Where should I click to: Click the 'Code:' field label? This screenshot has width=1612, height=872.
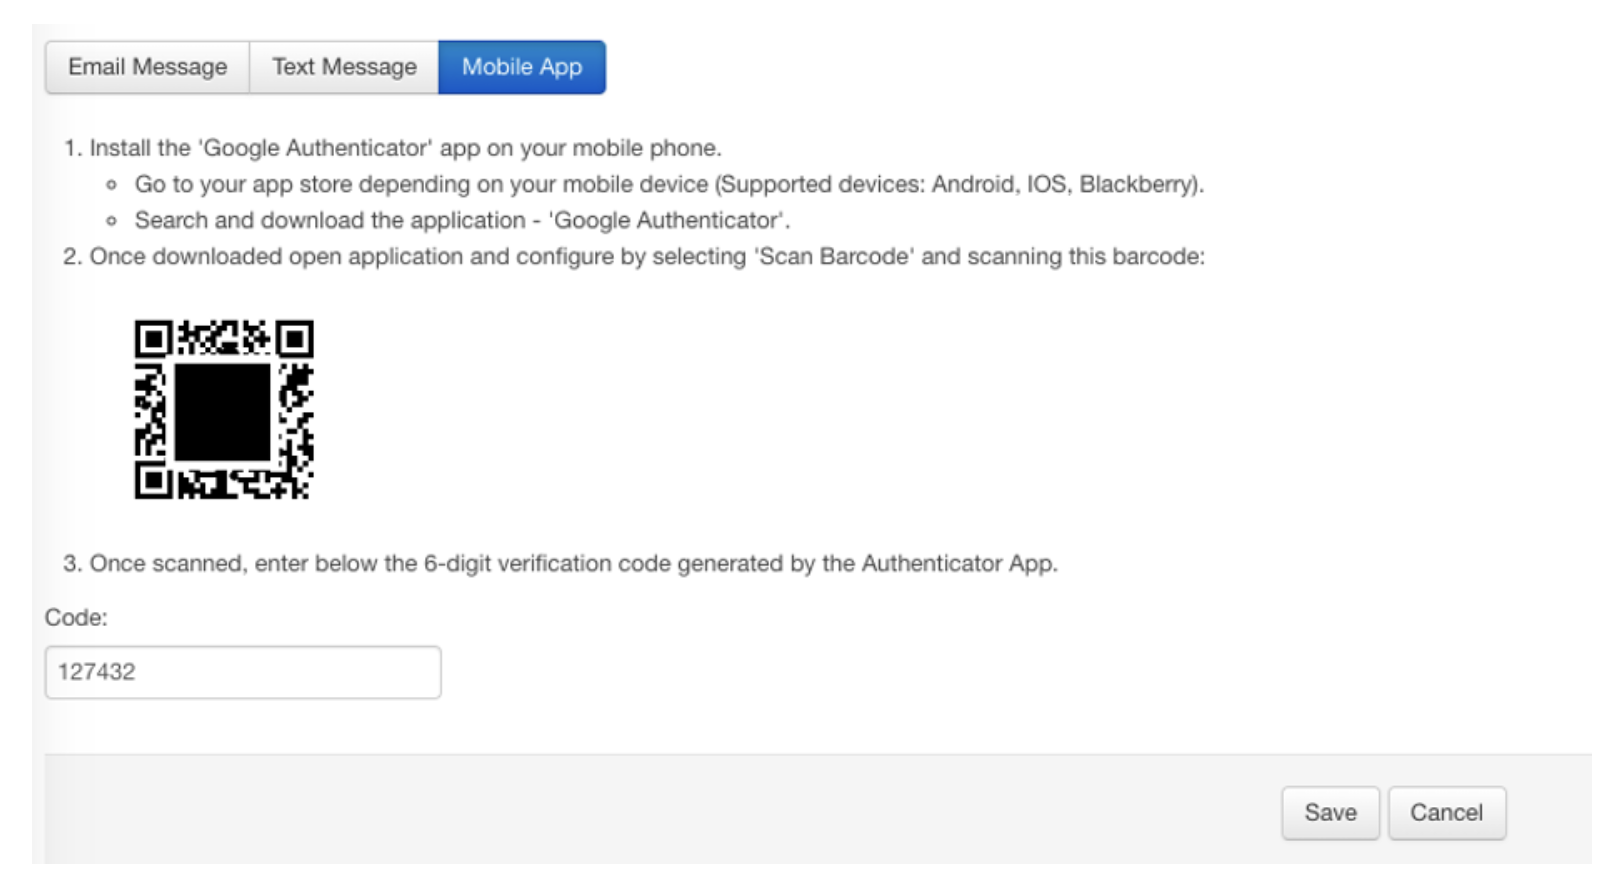point(76,617)
